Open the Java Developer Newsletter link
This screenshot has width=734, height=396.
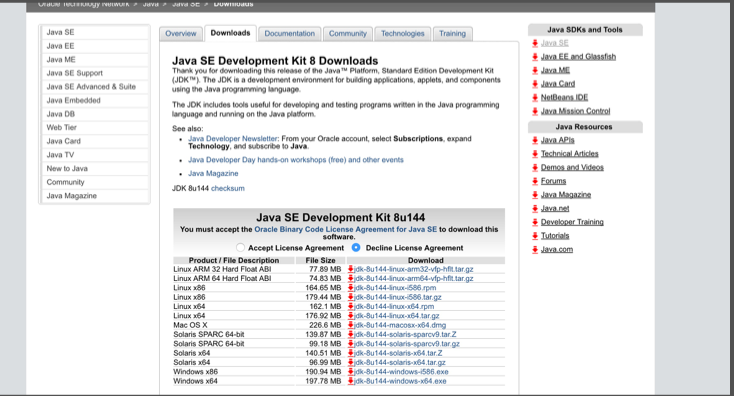[x=233, y=139]
